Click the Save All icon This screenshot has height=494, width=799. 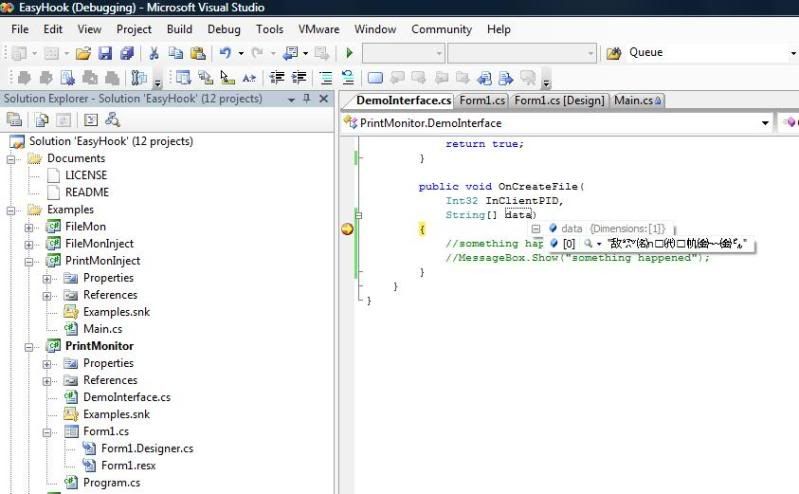click(126, 53)
